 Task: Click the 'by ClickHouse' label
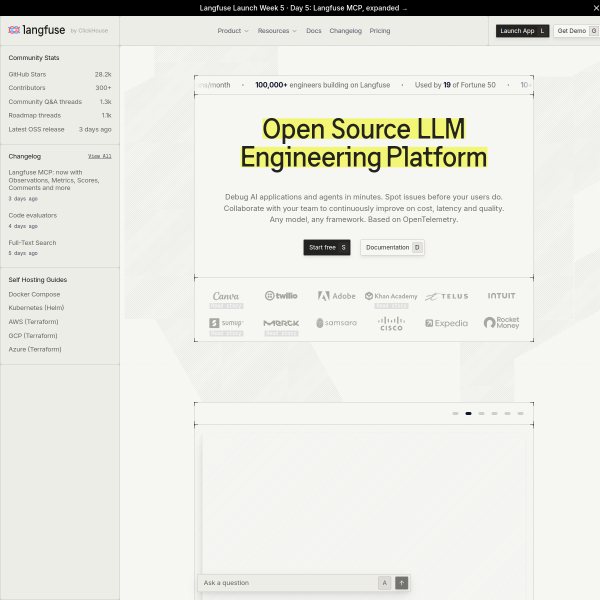(x=89, y=31)
